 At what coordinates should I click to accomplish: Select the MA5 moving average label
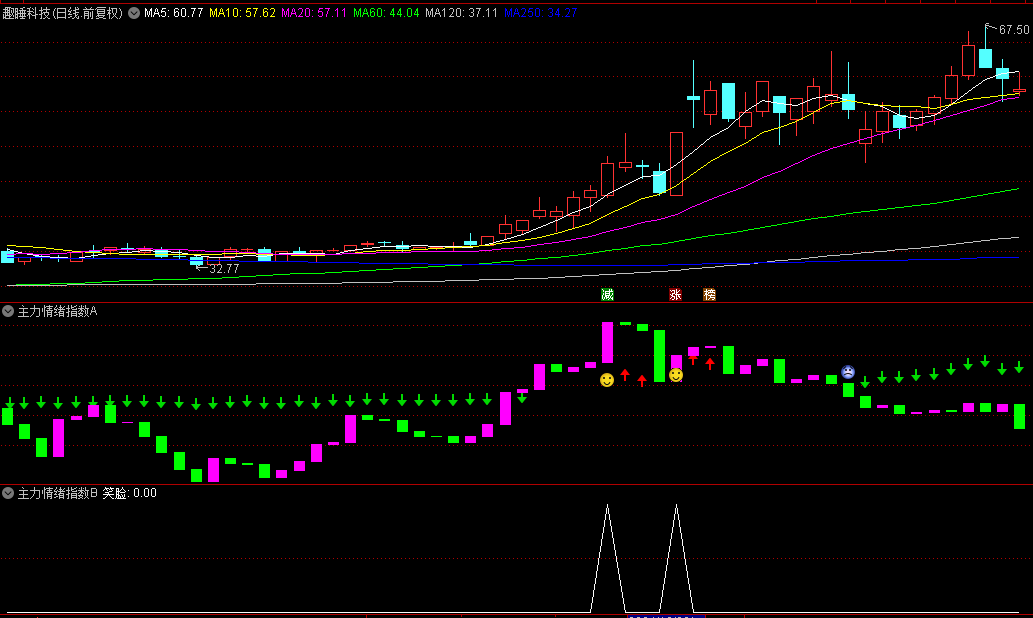point(173,13)
